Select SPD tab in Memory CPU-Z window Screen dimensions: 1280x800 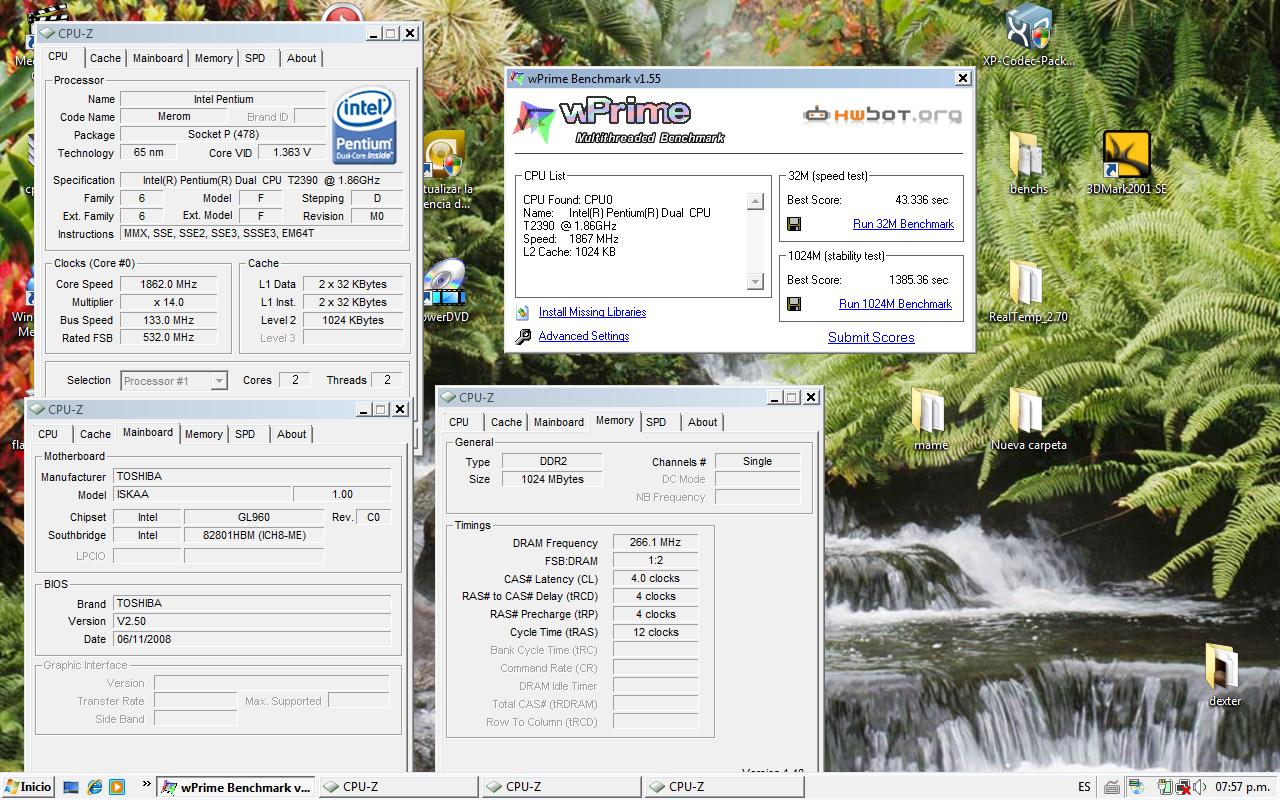coord(656,422)
